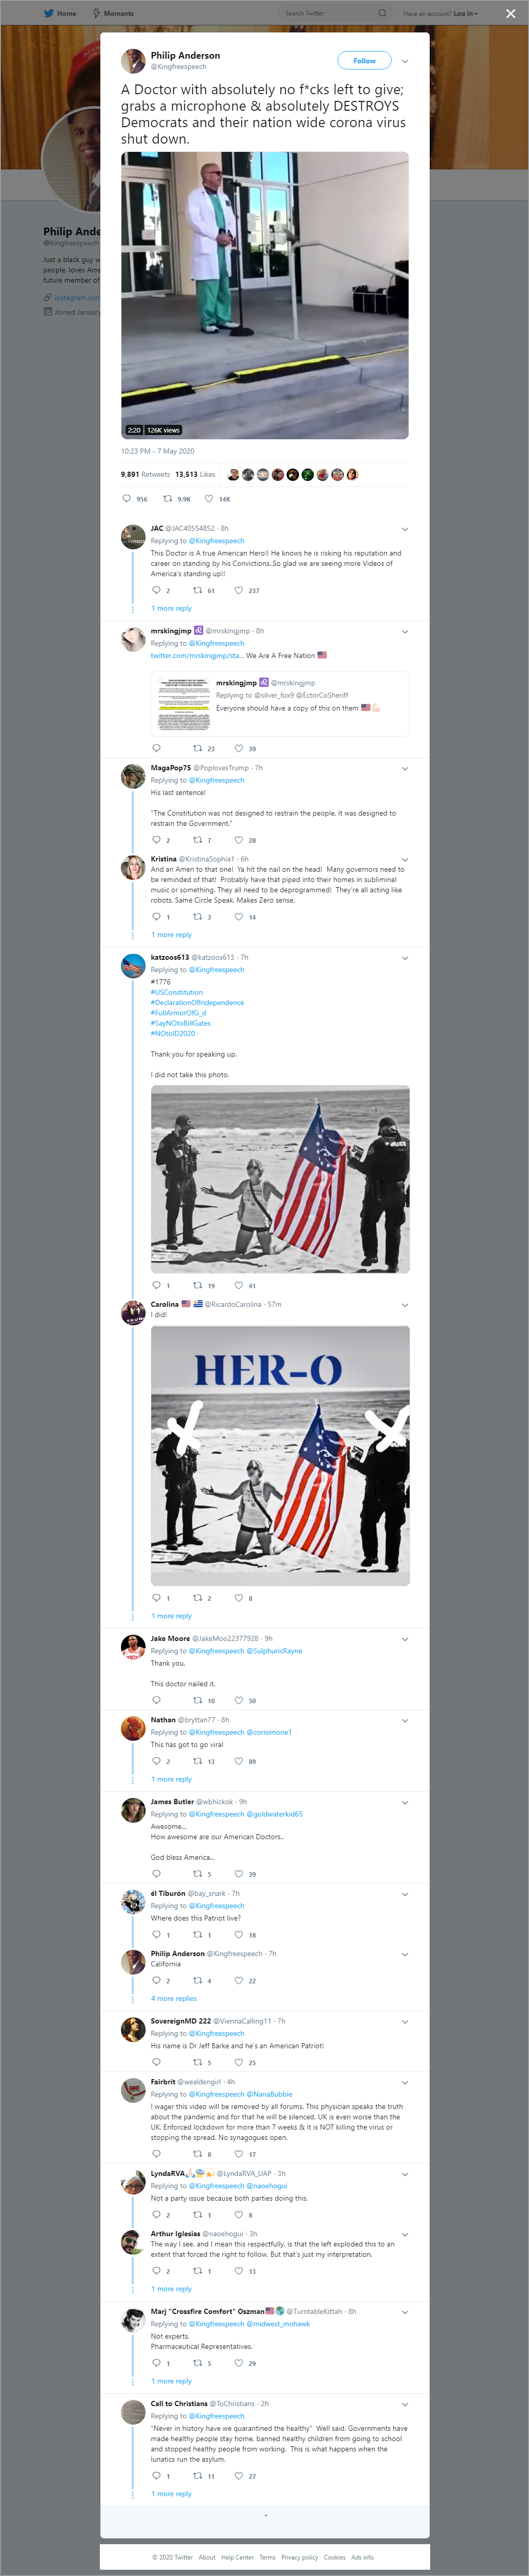Click the Twitter bird Home icon
This screenshot has height=2576, width=529.
(x=48, y=13)
